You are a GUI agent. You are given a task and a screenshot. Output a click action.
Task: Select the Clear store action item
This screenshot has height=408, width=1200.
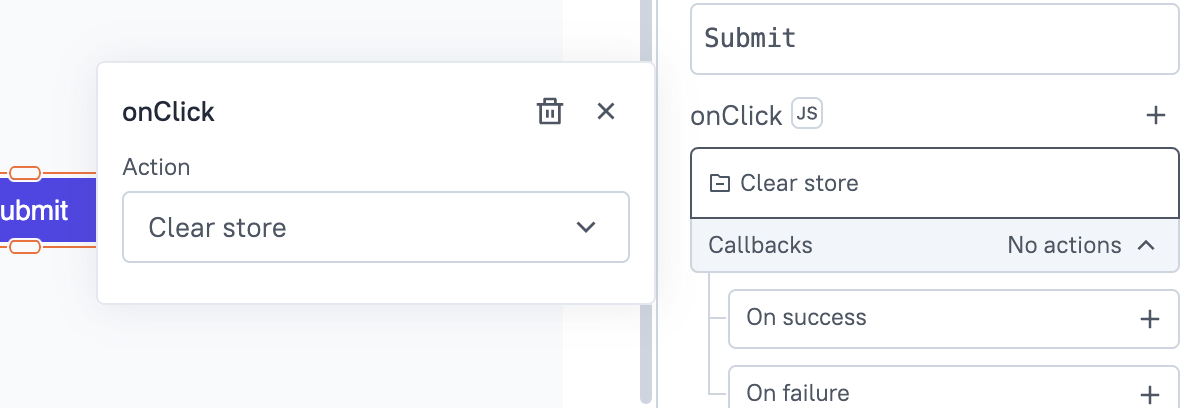click(x=934, y=183)
